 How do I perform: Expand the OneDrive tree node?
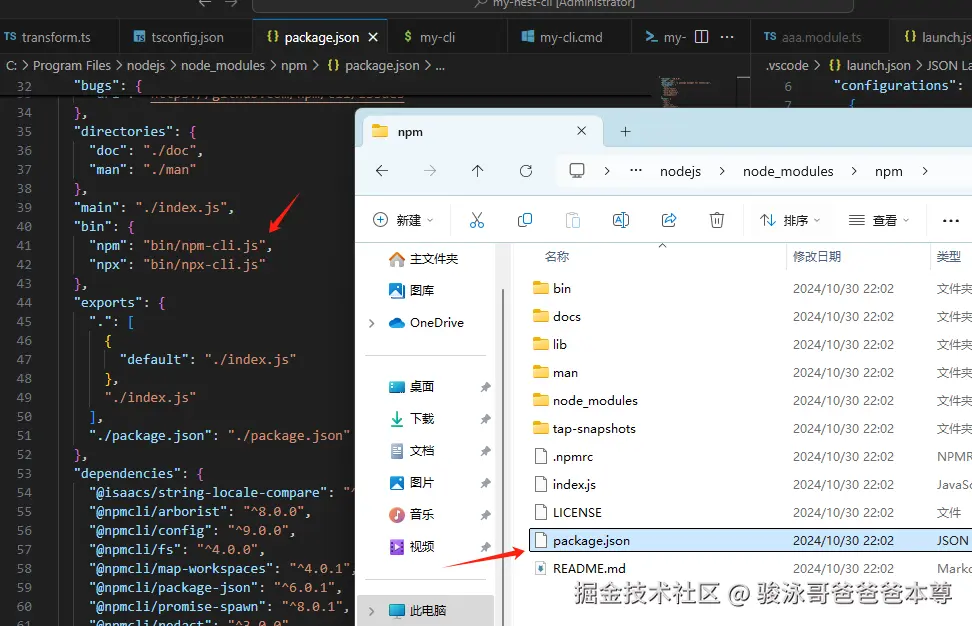point(371,323)
